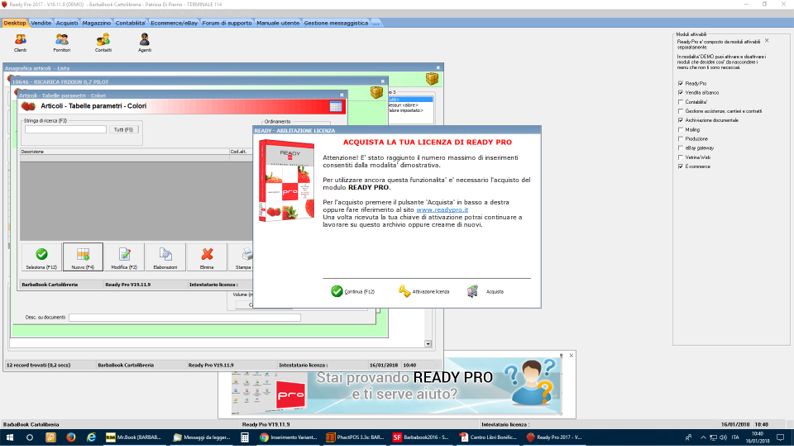Viewport: 794px width, 446px height.
Task: Open the Contabilita' menu tab
Action: (x=131, y=23)
